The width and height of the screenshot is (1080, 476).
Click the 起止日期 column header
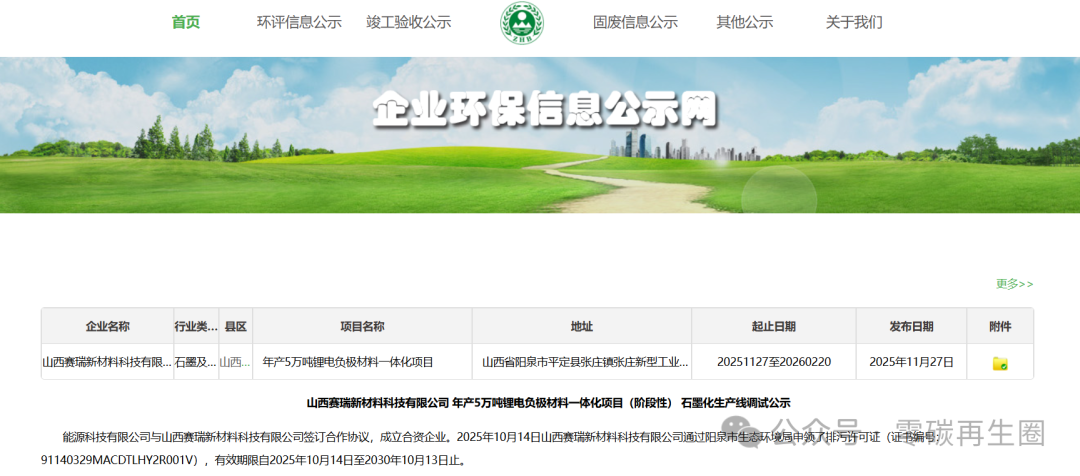pyautogui.click(x=773, y=326)
